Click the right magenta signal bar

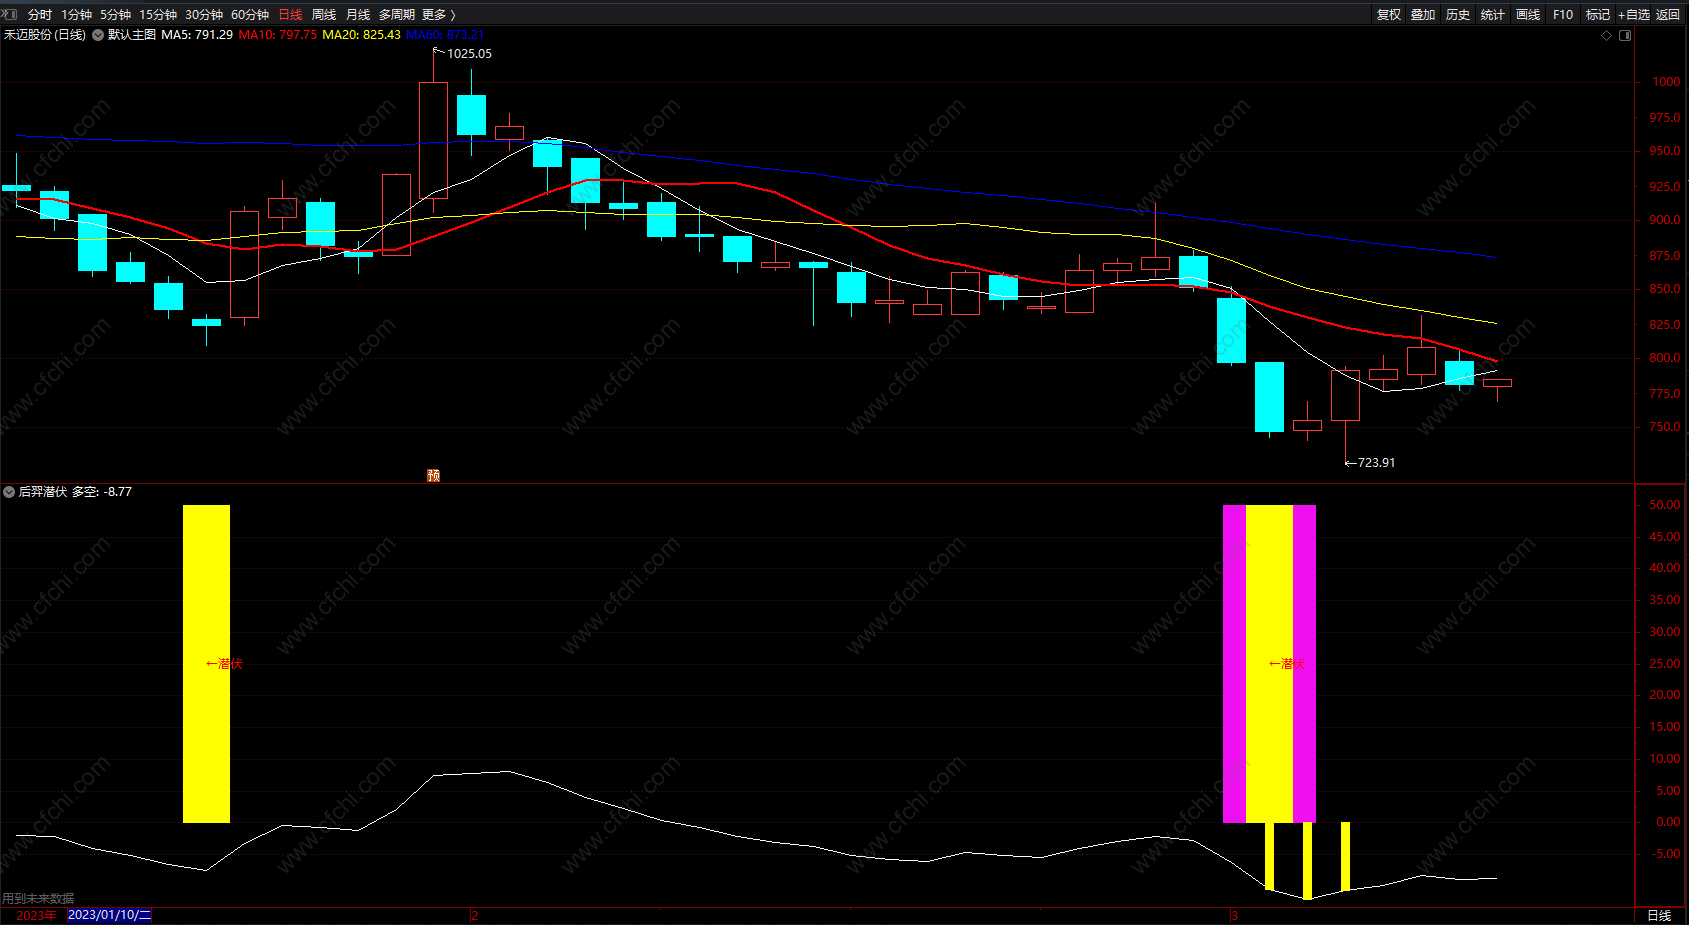point(1305,664)
